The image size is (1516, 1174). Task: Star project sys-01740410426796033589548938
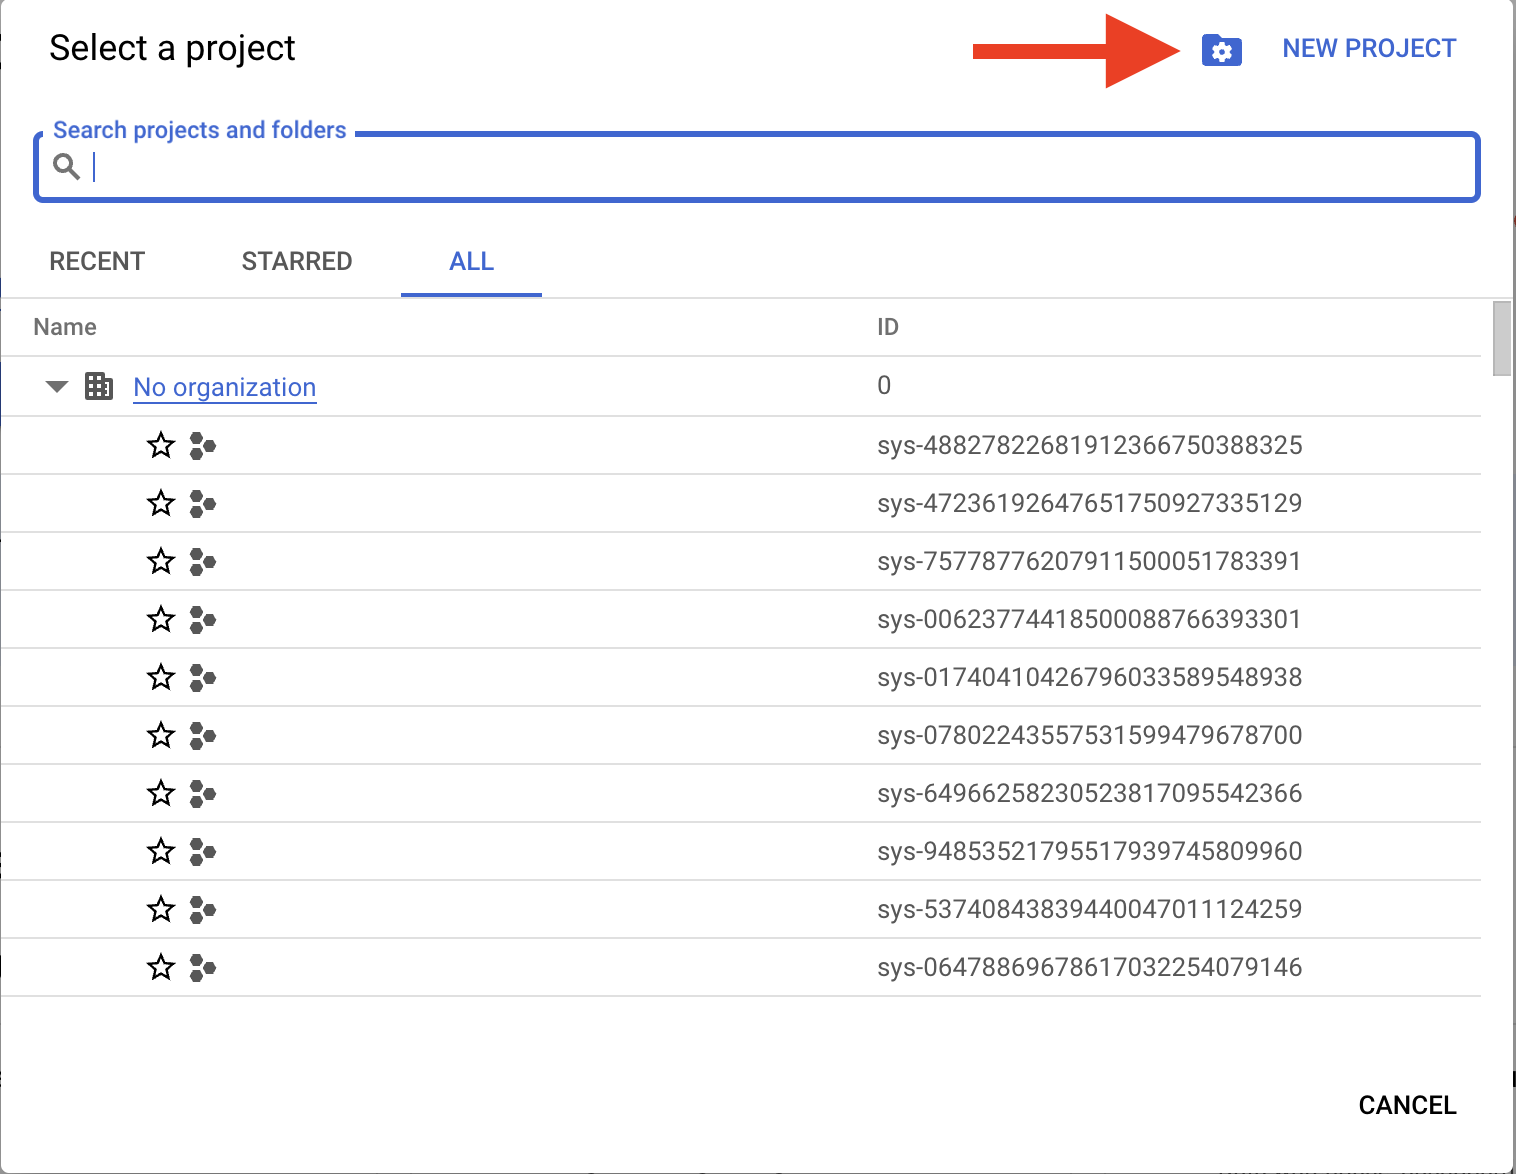coord(161,677)
